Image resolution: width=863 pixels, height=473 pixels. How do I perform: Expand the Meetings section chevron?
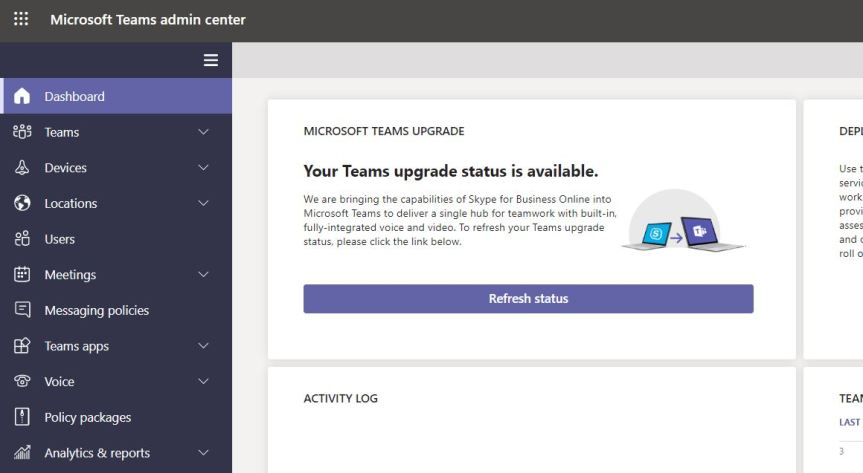tap(204, 275)
